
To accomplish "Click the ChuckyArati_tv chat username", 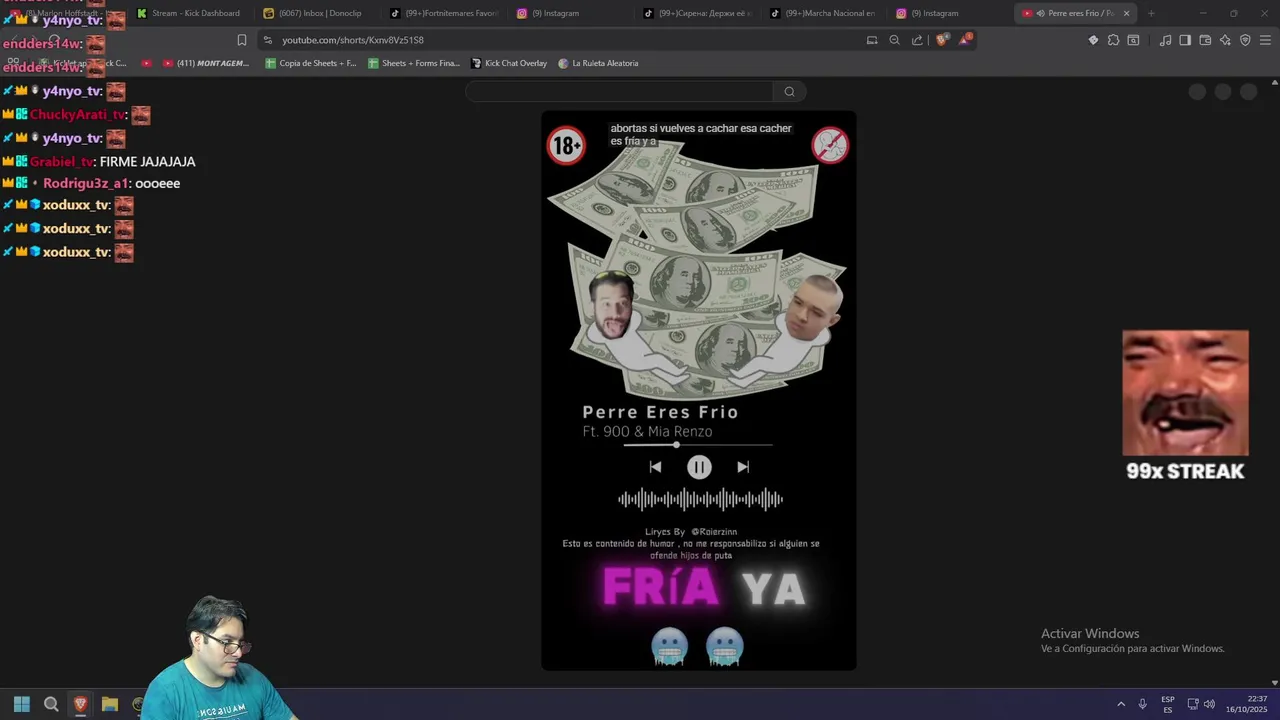I will tap(78, 115).
